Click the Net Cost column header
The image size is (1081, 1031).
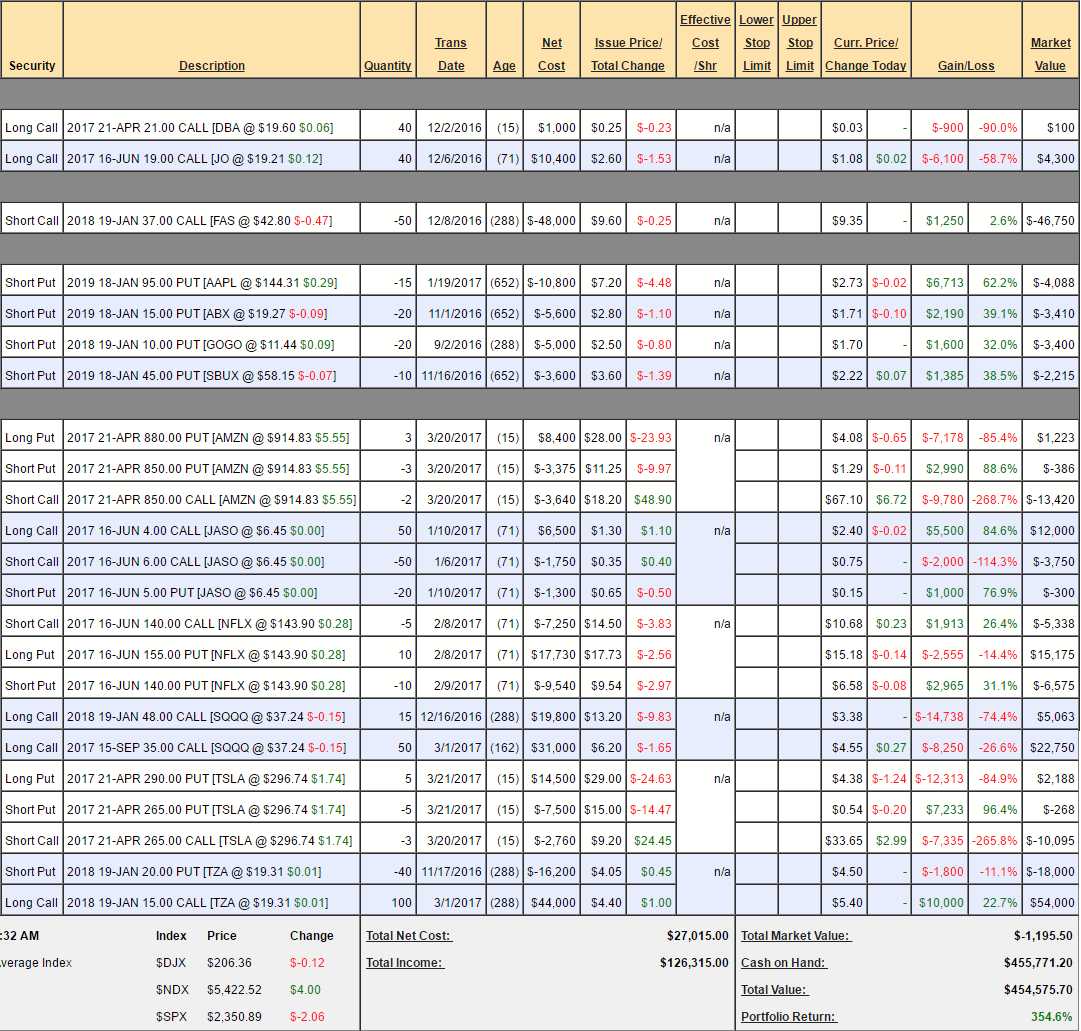pyautogui.click(x=552, y=54)
